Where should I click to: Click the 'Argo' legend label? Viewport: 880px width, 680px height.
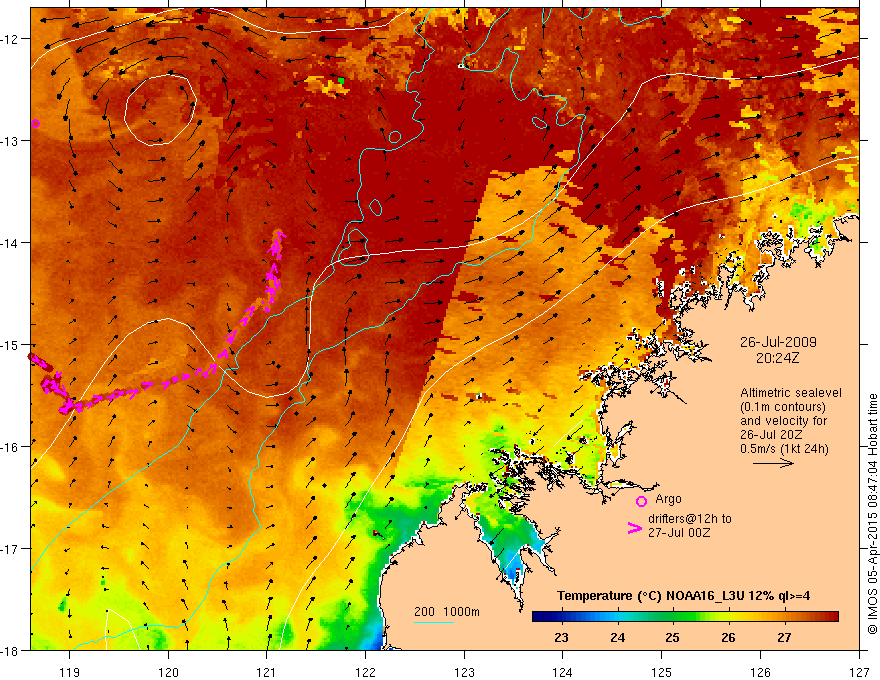(x=668, y=499)
